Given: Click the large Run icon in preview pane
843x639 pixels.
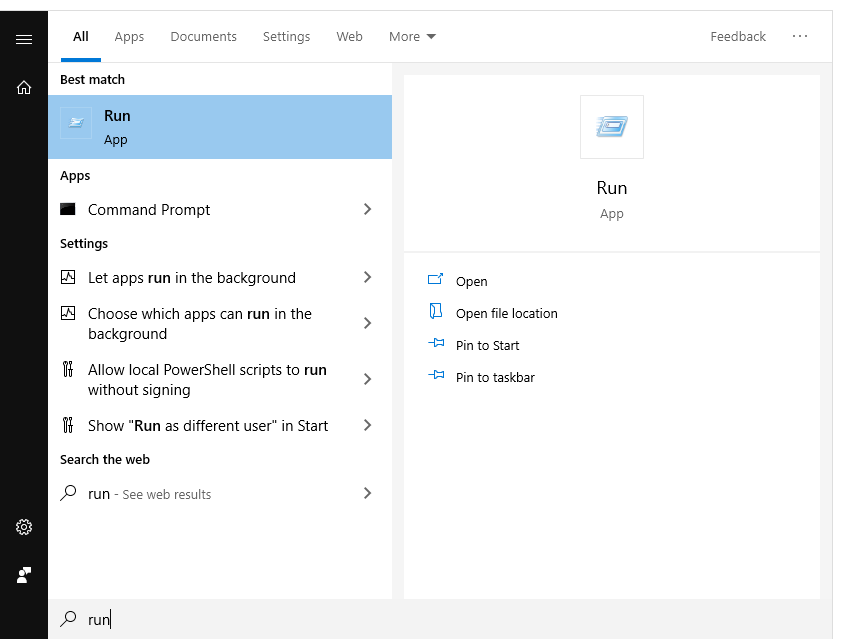Looking at the screenshot, I should point(612,127).
